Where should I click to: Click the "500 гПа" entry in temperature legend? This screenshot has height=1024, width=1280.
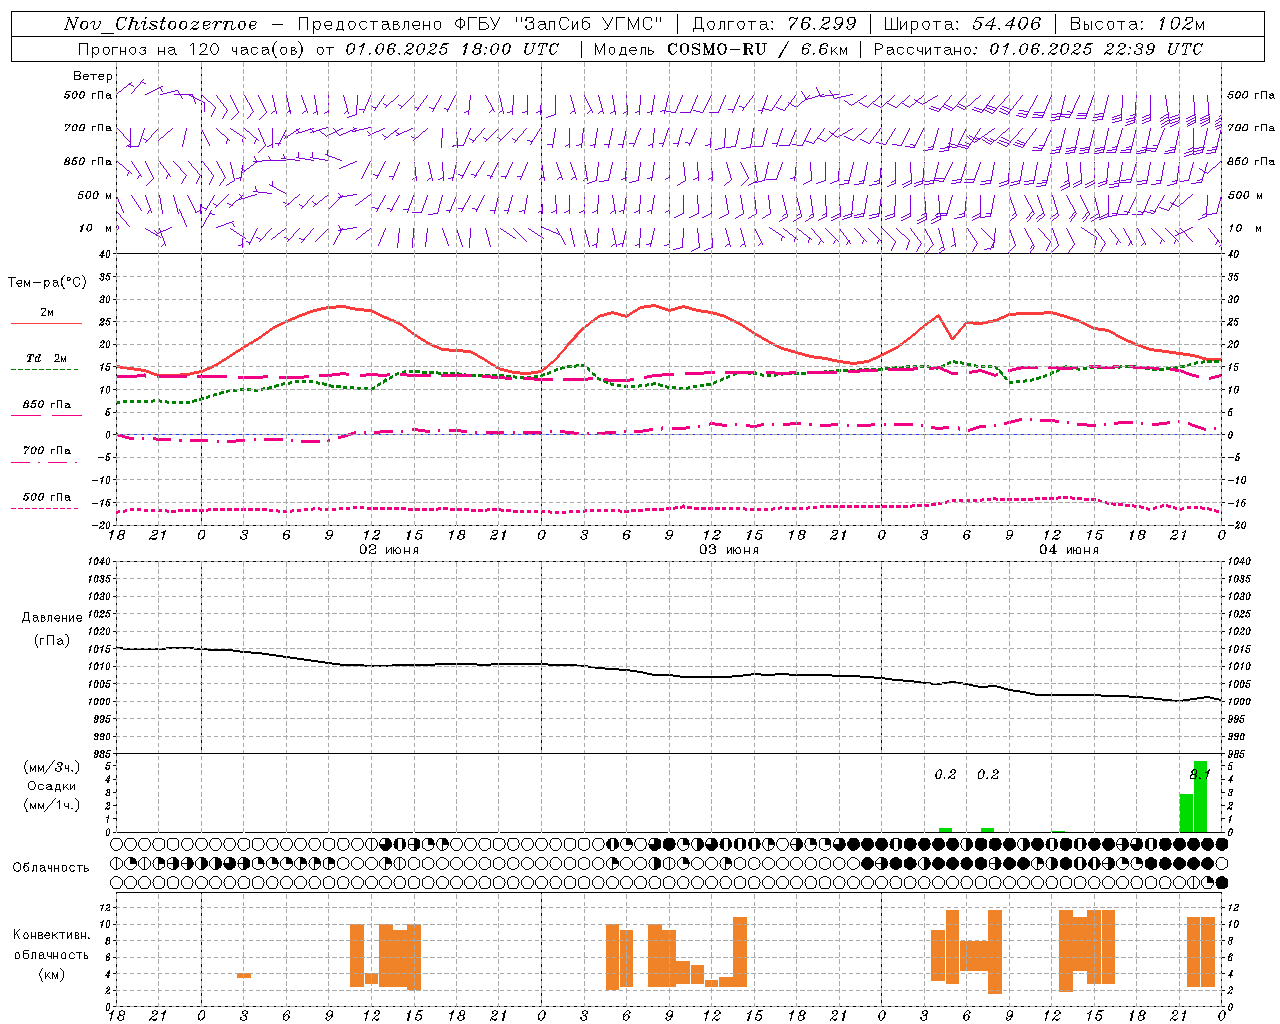coord(46,497)
